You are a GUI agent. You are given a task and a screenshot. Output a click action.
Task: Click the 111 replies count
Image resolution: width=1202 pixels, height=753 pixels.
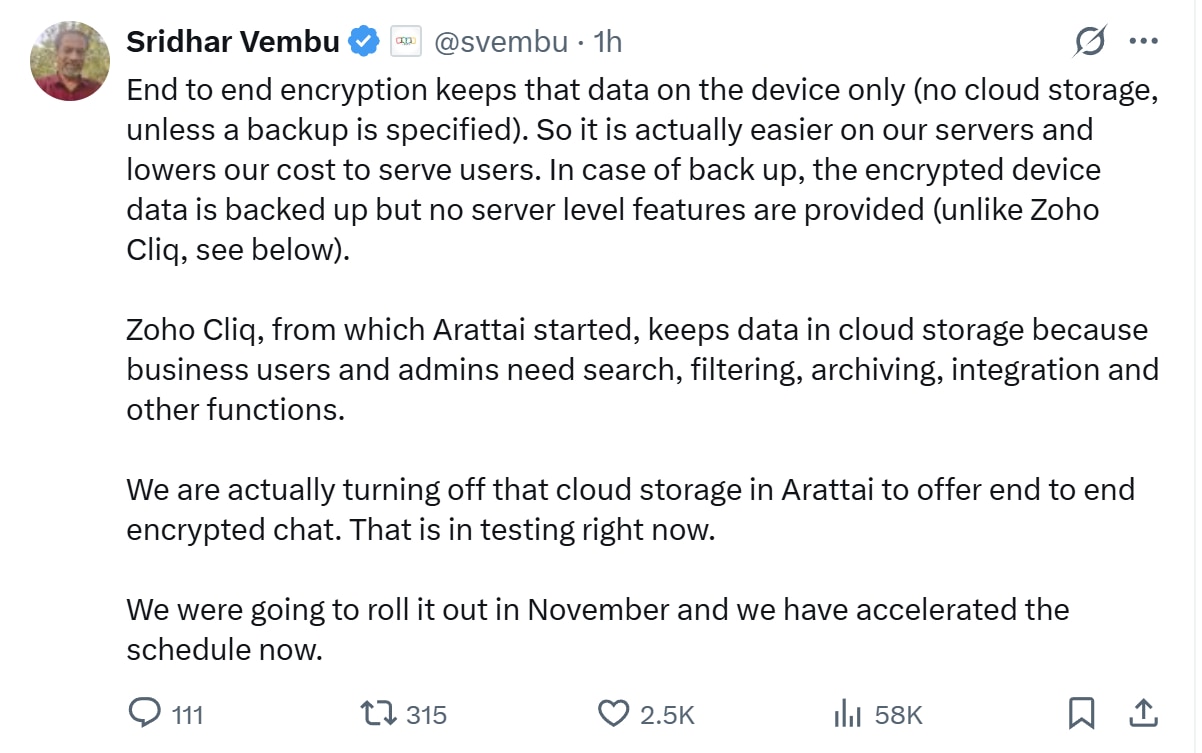pyautogui.click(x=187, y=715)
